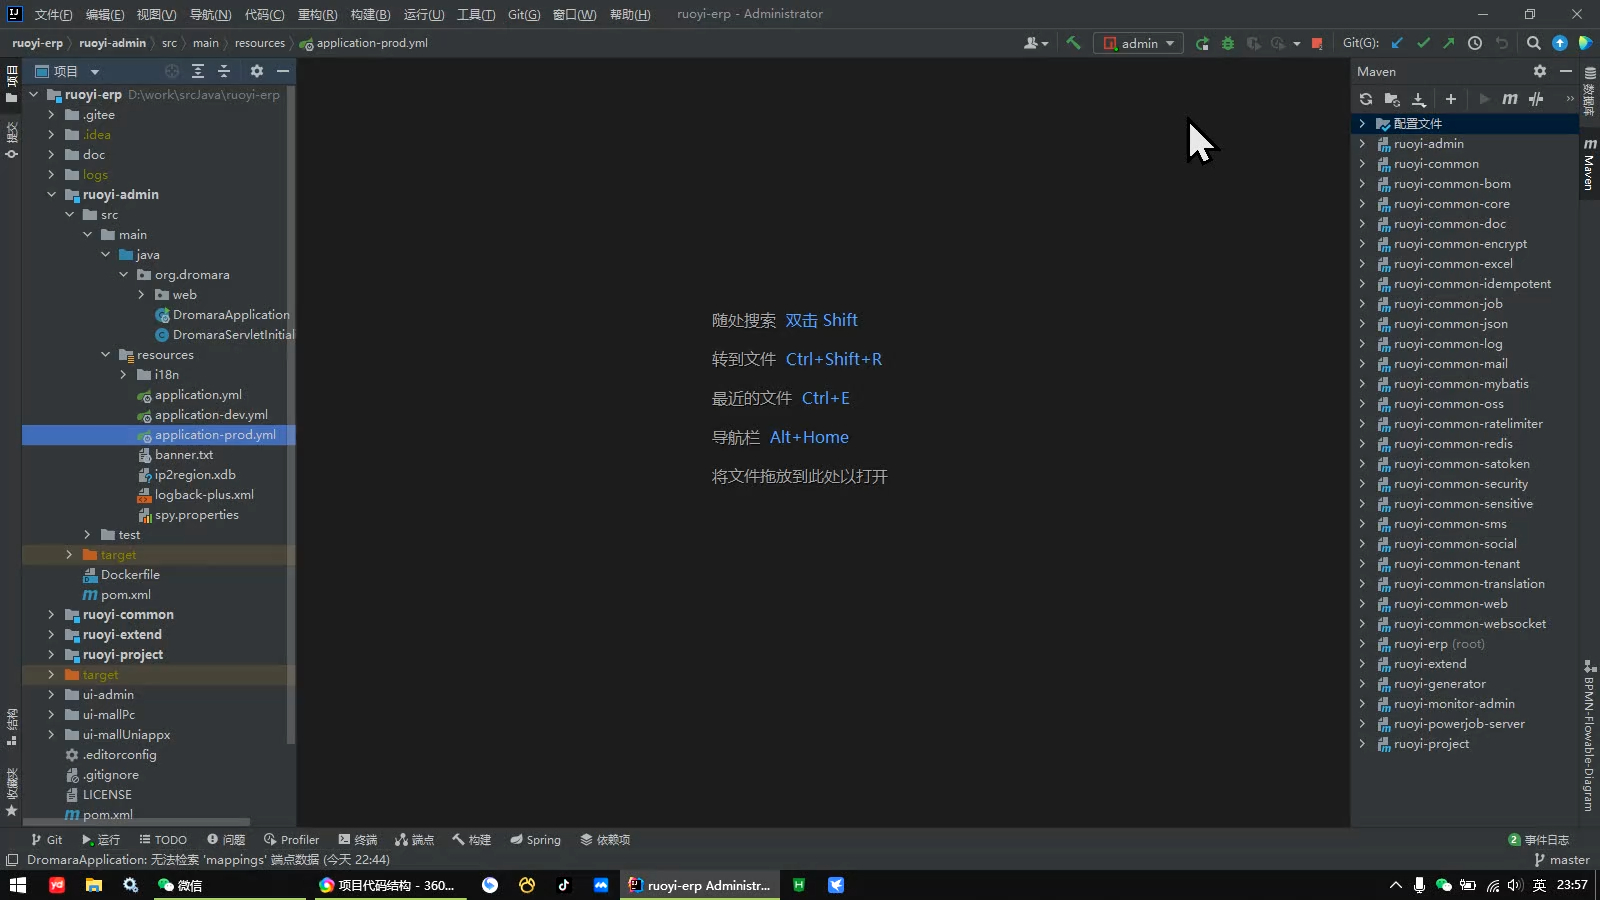Commit changes using the green checkmark icon
Viewport: 1600px width, 900px height.
[1423, 43]
